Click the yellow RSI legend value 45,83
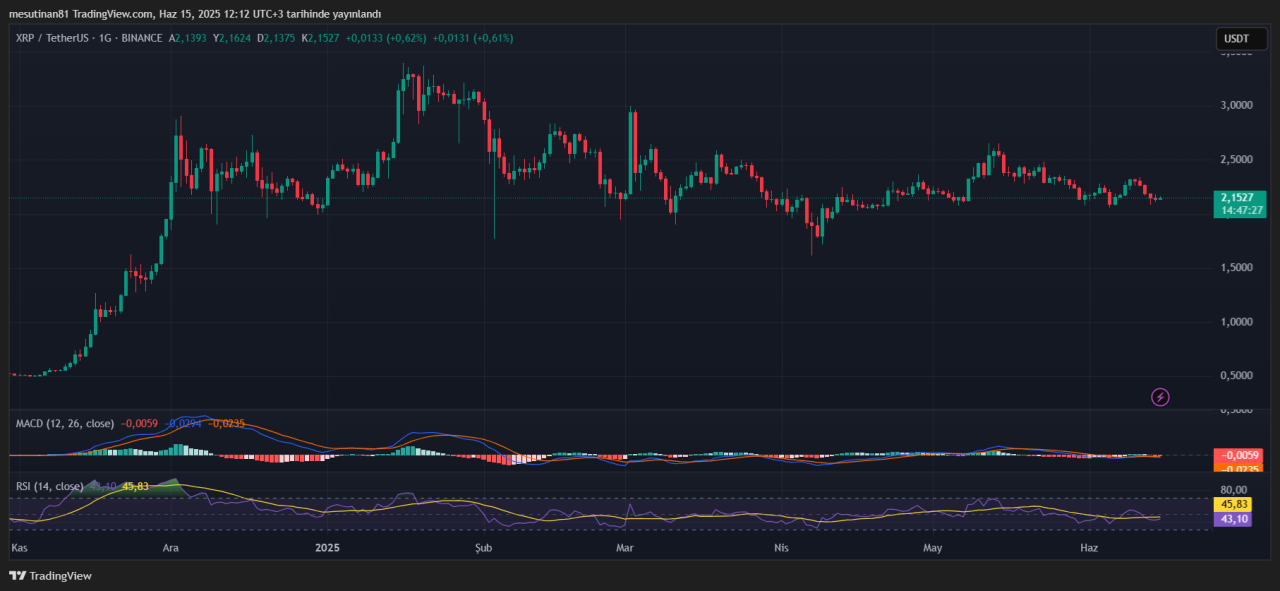Screen dimensions: 1280x591 tap(135, 486)
